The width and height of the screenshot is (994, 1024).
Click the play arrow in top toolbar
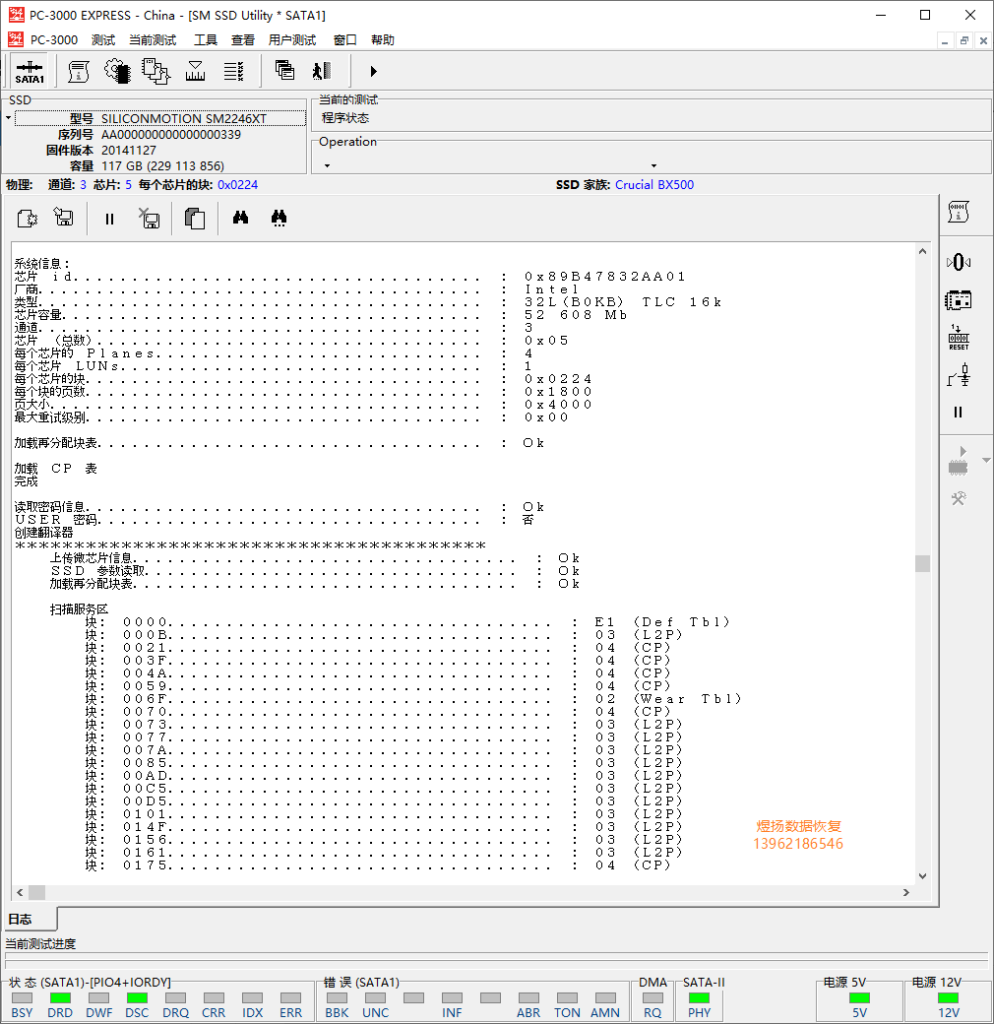point(373,71)
